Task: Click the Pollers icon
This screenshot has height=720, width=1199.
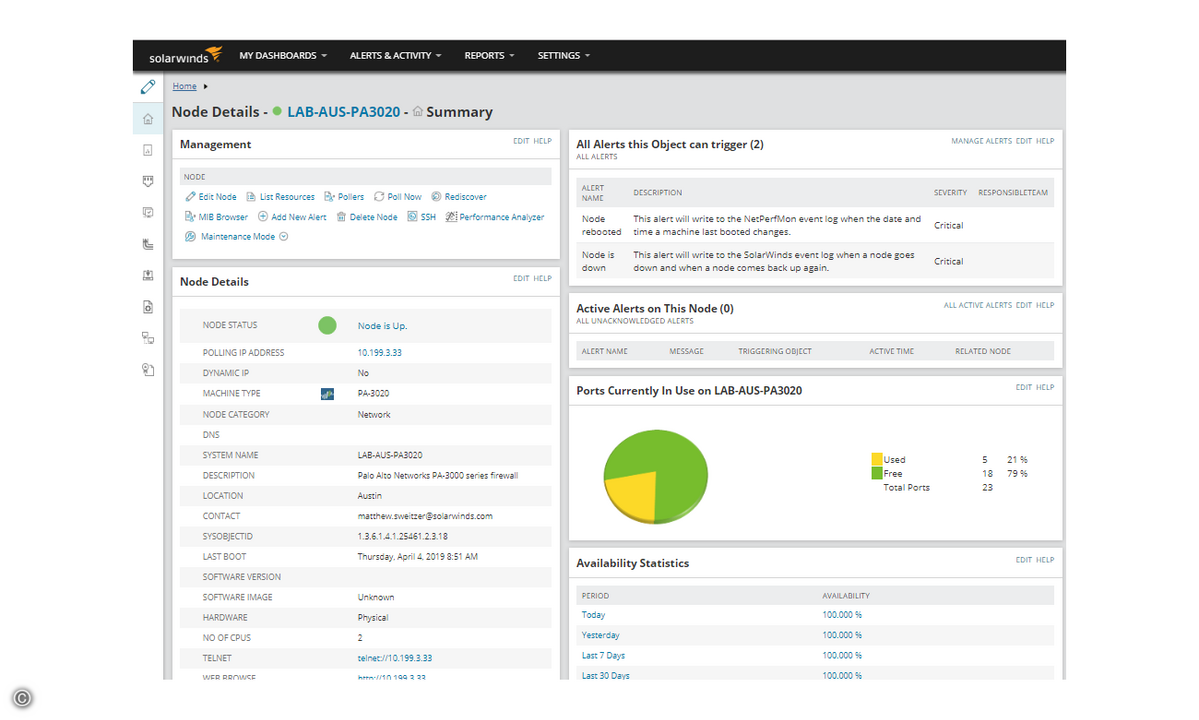Action: coord(330,196)
